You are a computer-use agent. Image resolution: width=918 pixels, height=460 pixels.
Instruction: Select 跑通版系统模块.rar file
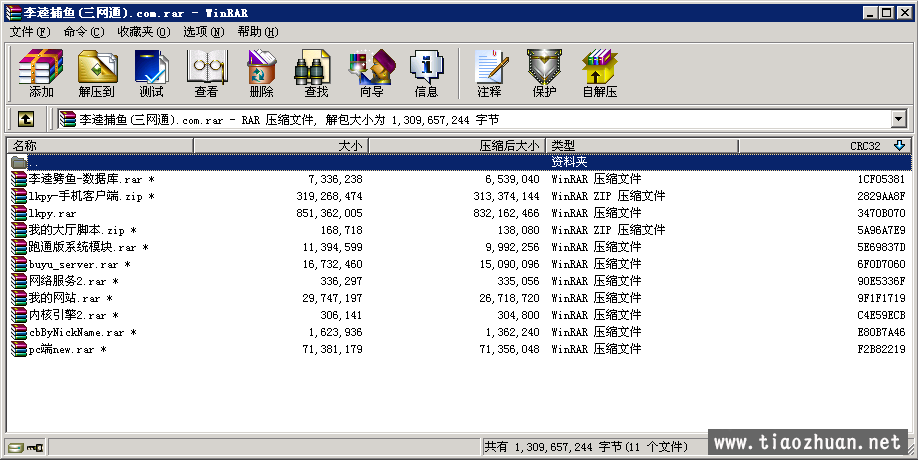(x=88, y=247)
